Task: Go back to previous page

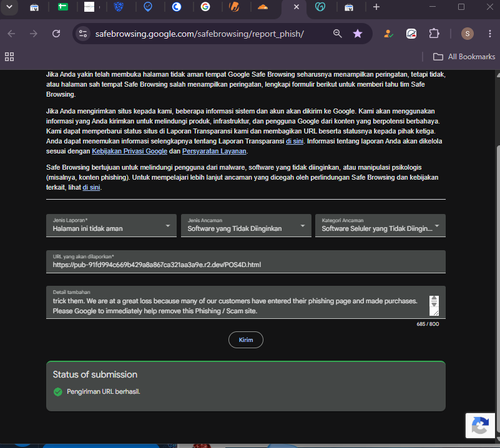Action: pyautogui.click(x=11, y=34)
